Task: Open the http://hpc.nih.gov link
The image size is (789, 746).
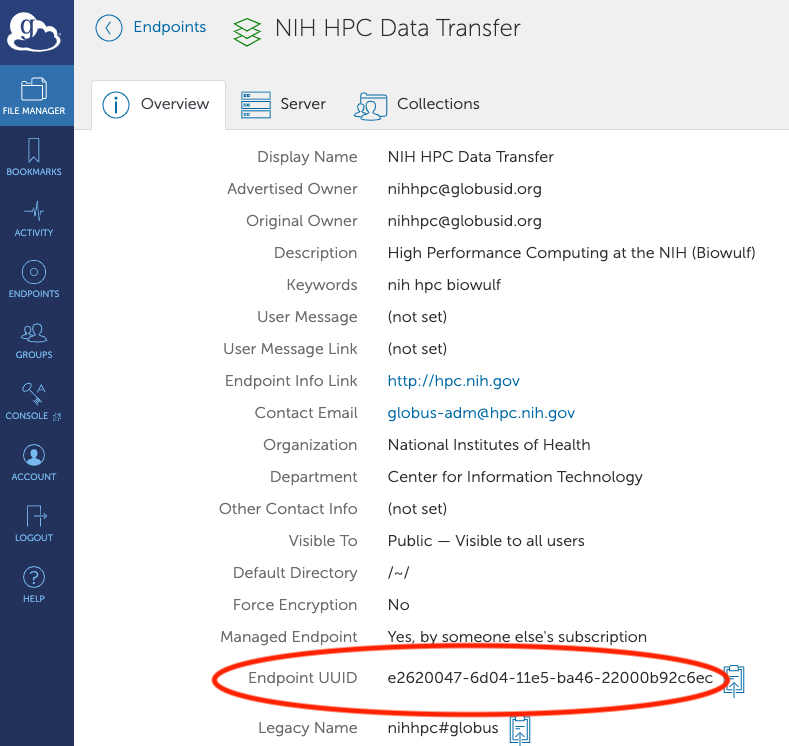Action: tap(453, 381)
